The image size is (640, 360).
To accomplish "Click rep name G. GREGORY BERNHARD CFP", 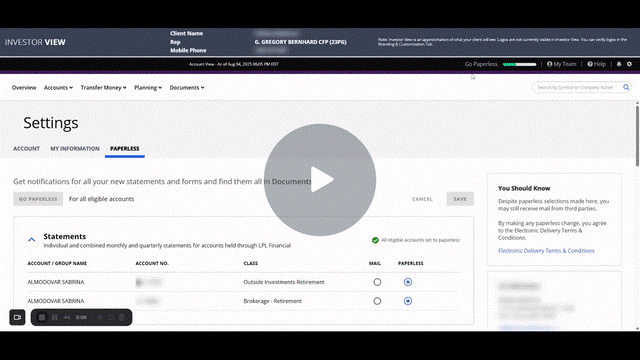I will [300, 42].
